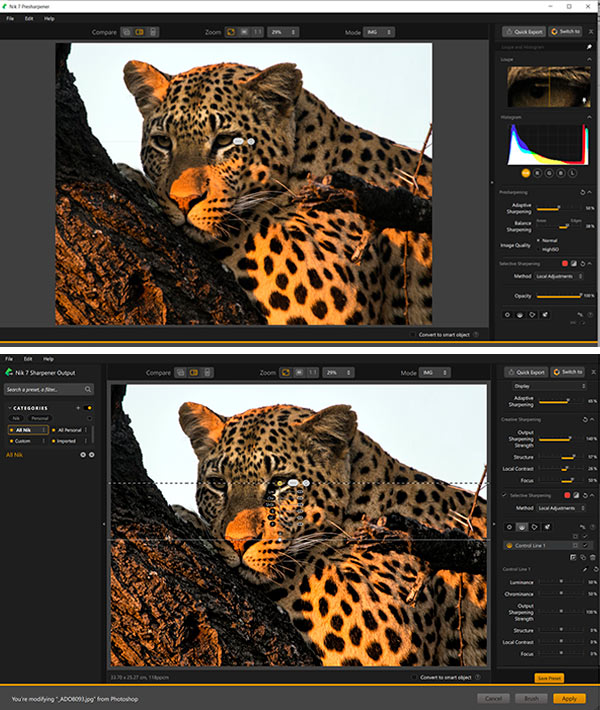600x710 pixels.
Task: Open the Method dropdown in the Presharpener window
Action: tap(560, 275)
